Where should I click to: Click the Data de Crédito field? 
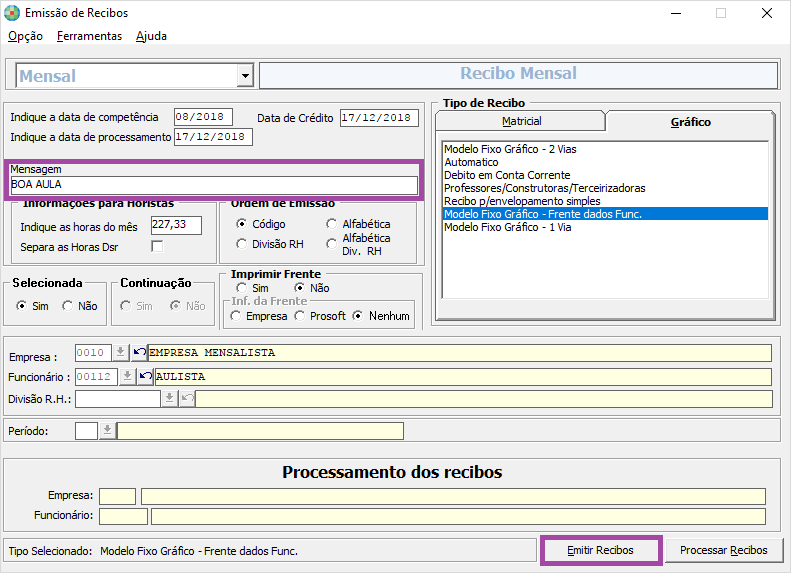click(x=379, y=118)
